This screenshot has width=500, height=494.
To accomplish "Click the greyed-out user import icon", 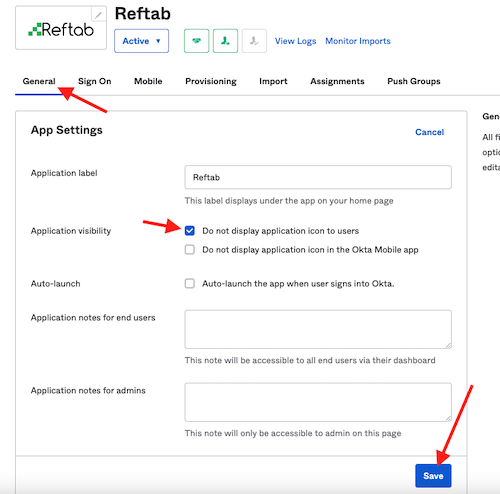I will tap(254, 41).
